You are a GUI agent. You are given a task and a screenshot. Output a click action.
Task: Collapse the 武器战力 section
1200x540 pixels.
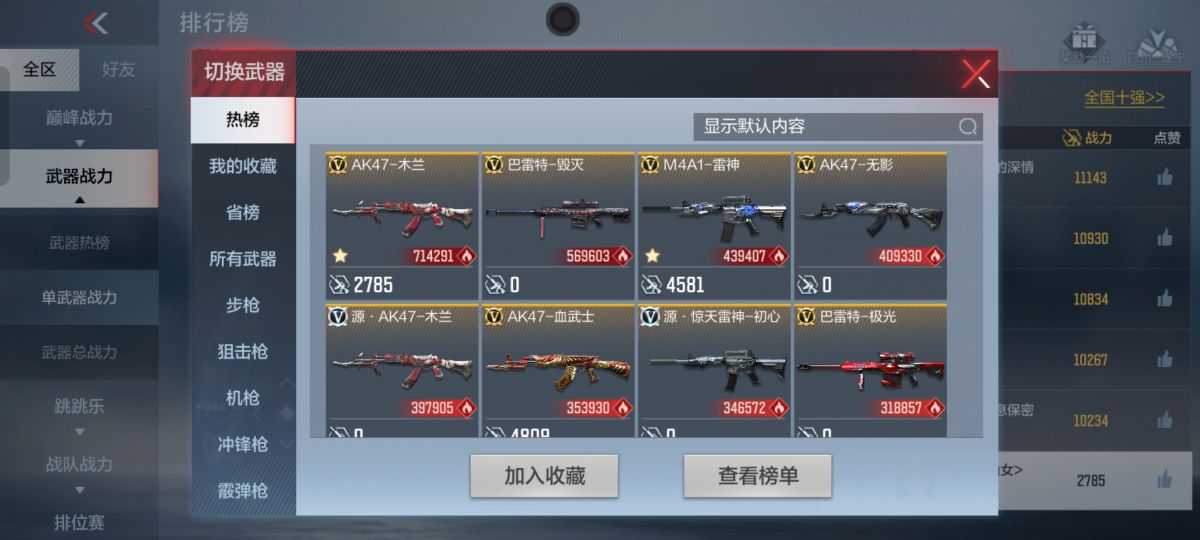[79, 178]
